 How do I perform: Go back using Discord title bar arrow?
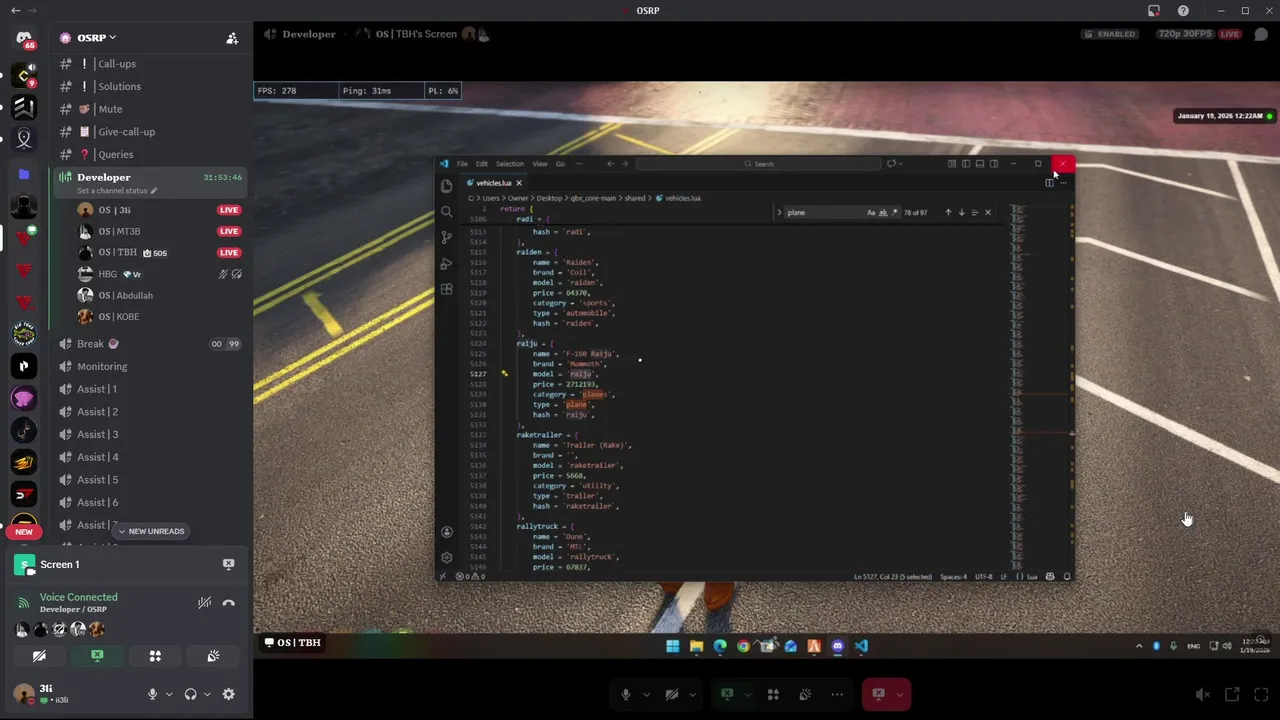(x=15, y=11)
